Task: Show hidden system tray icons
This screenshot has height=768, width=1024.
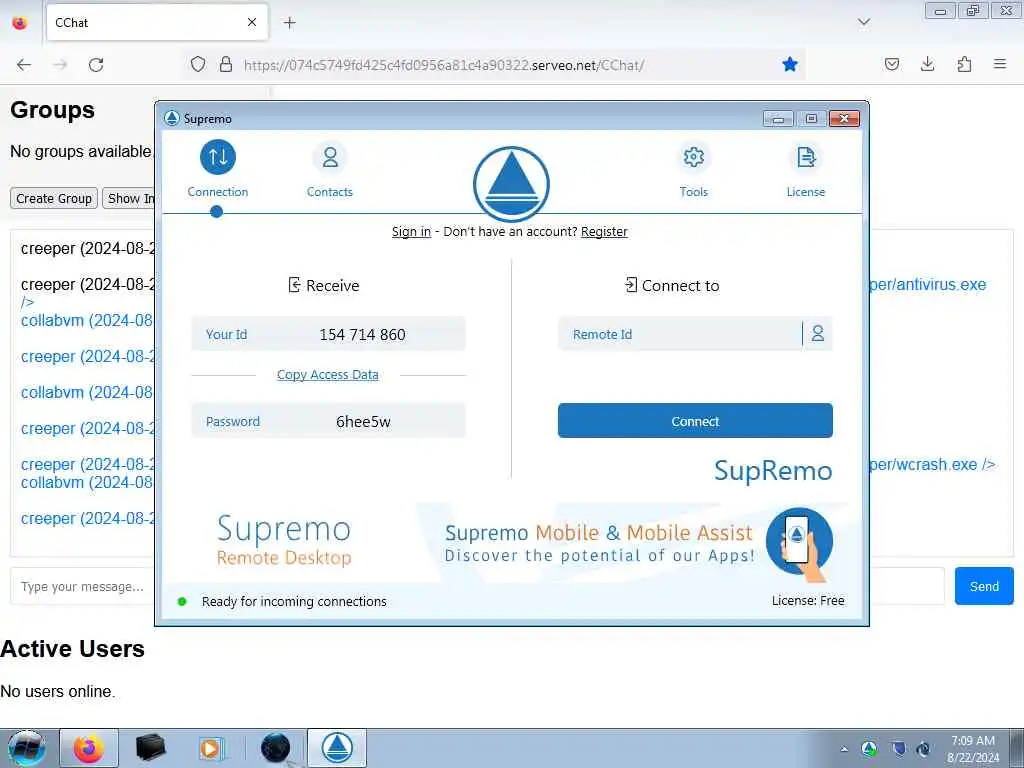Action: point(844,749)
